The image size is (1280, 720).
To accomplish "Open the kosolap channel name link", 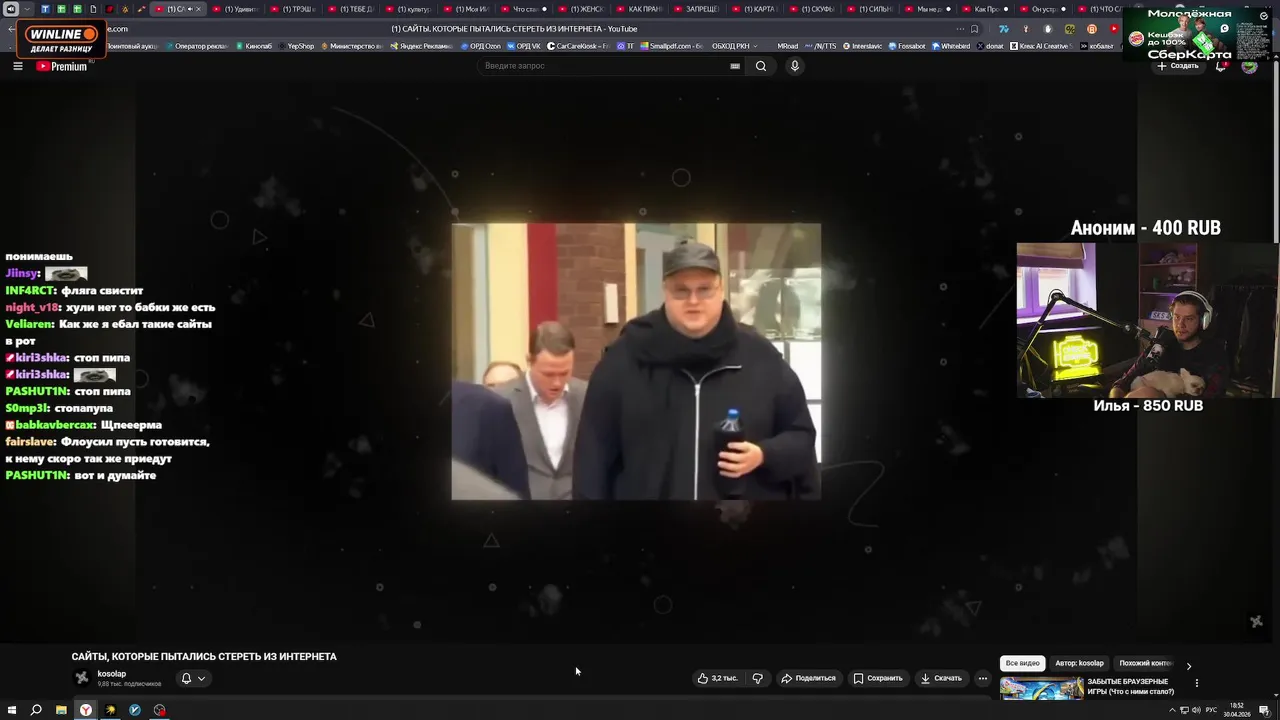I will click(112, 674).
